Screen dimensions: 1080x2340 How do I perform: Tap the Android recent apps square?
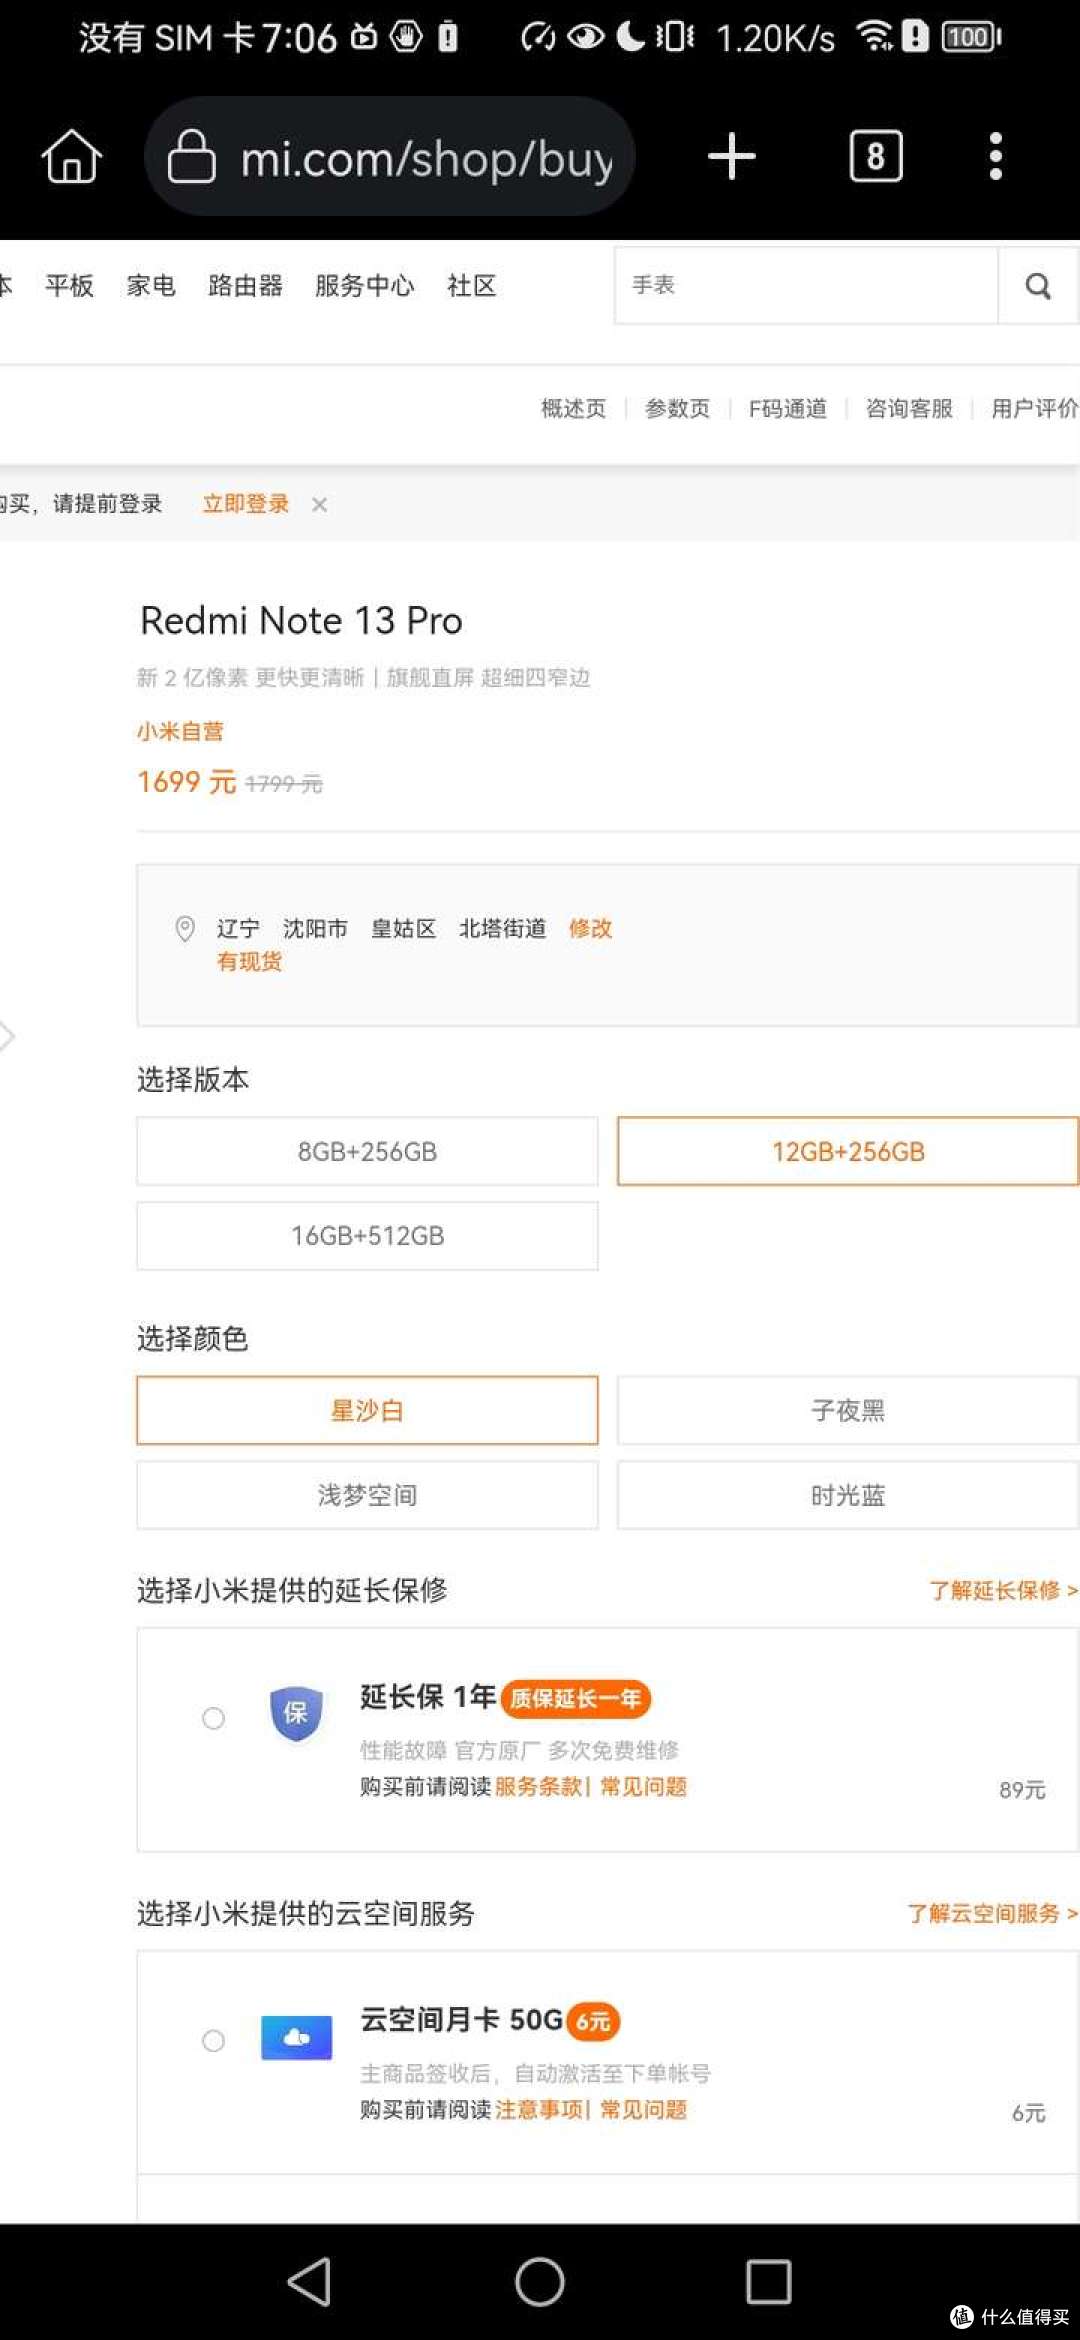(769, 2282)
